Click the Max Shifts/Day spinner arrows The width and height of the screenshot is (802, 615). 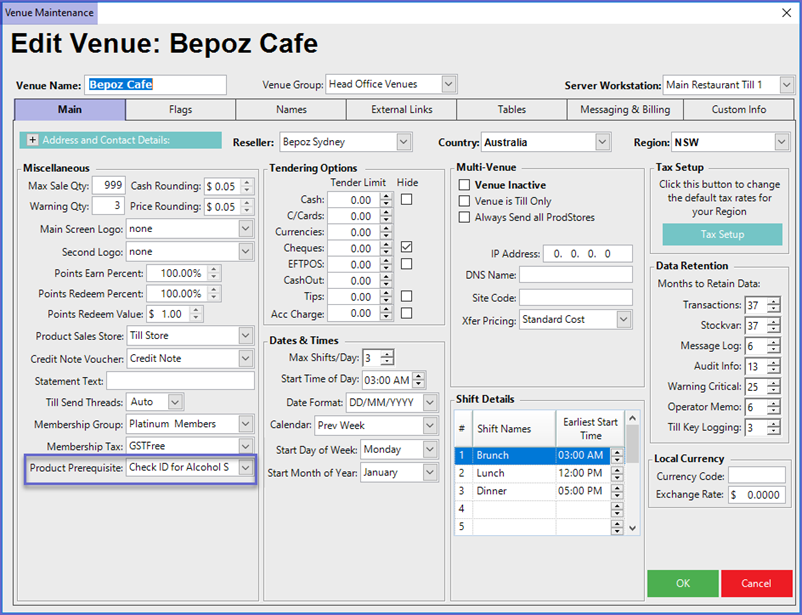tap(387, 358)
